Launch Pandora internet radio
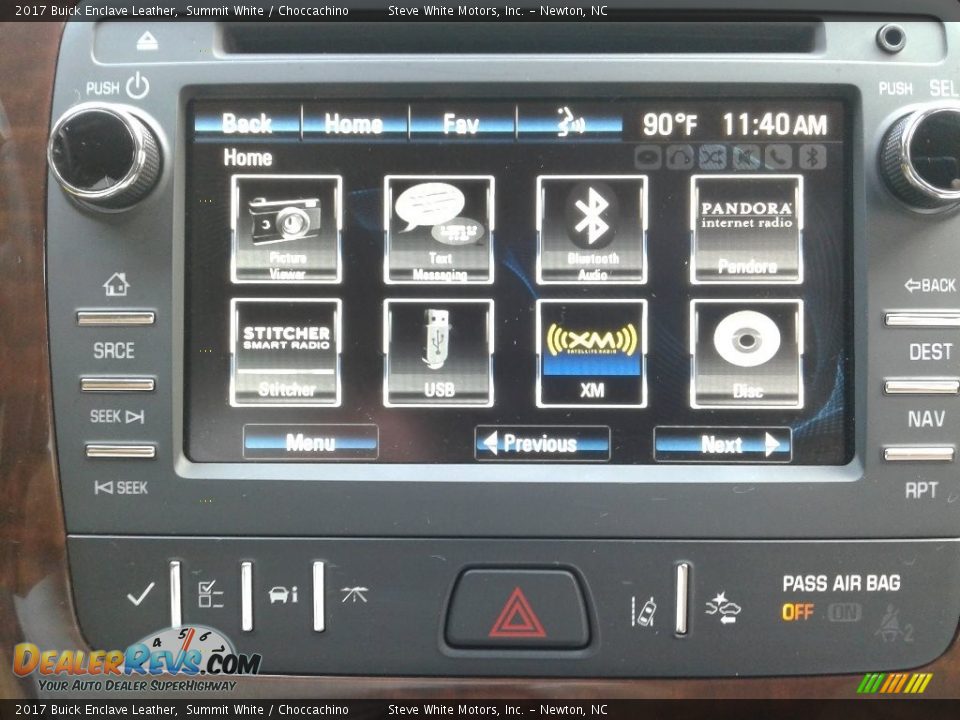The width and height of the screenshot is (960, 720). pyautogui.click(x=746, y=229)
